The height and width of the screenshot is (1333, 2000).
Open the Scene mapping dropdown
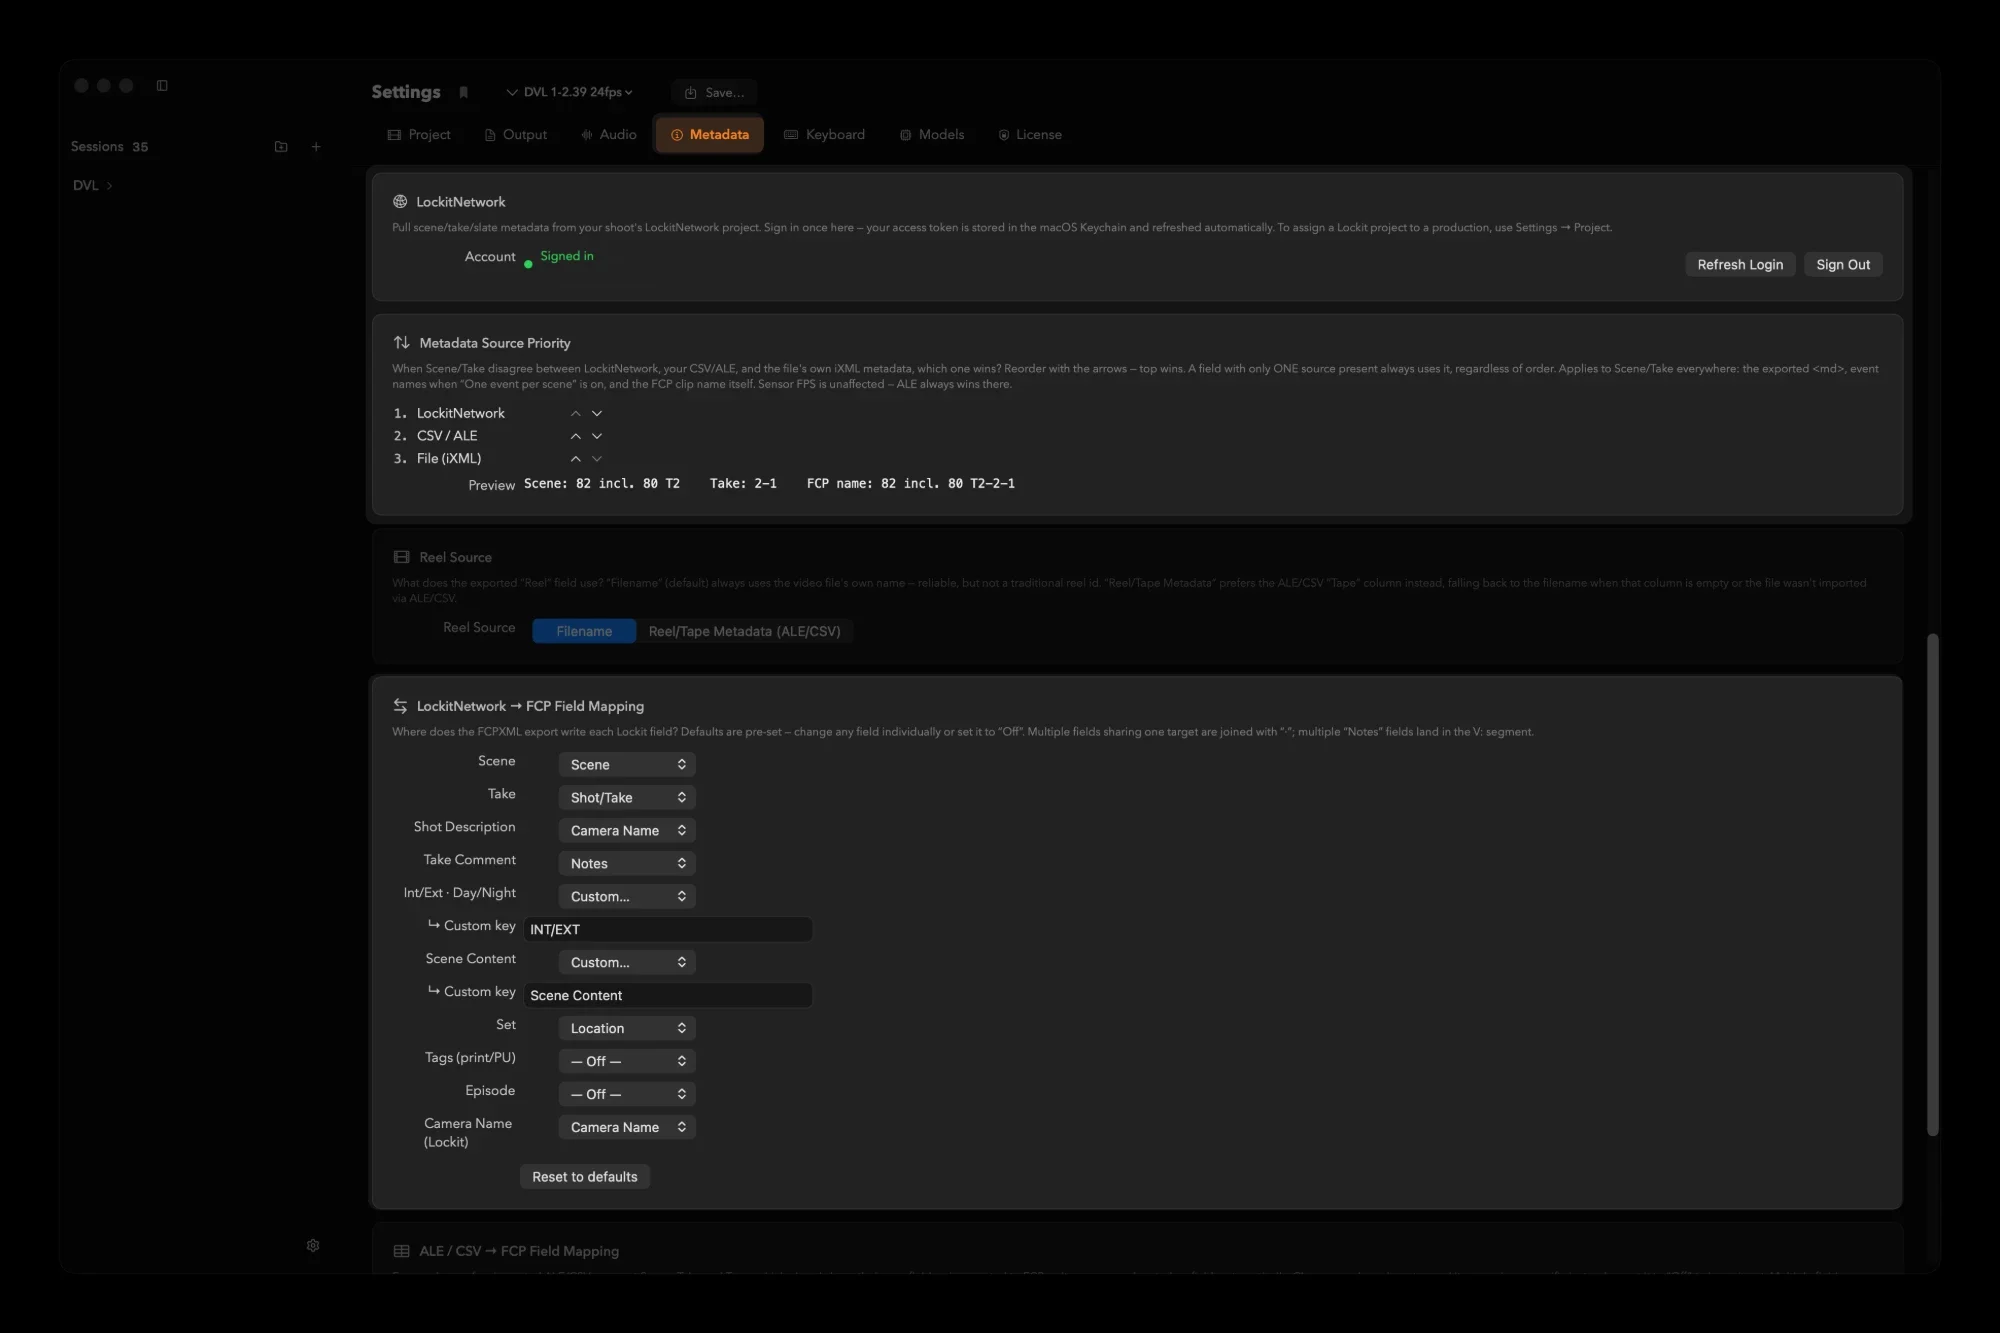627,764
